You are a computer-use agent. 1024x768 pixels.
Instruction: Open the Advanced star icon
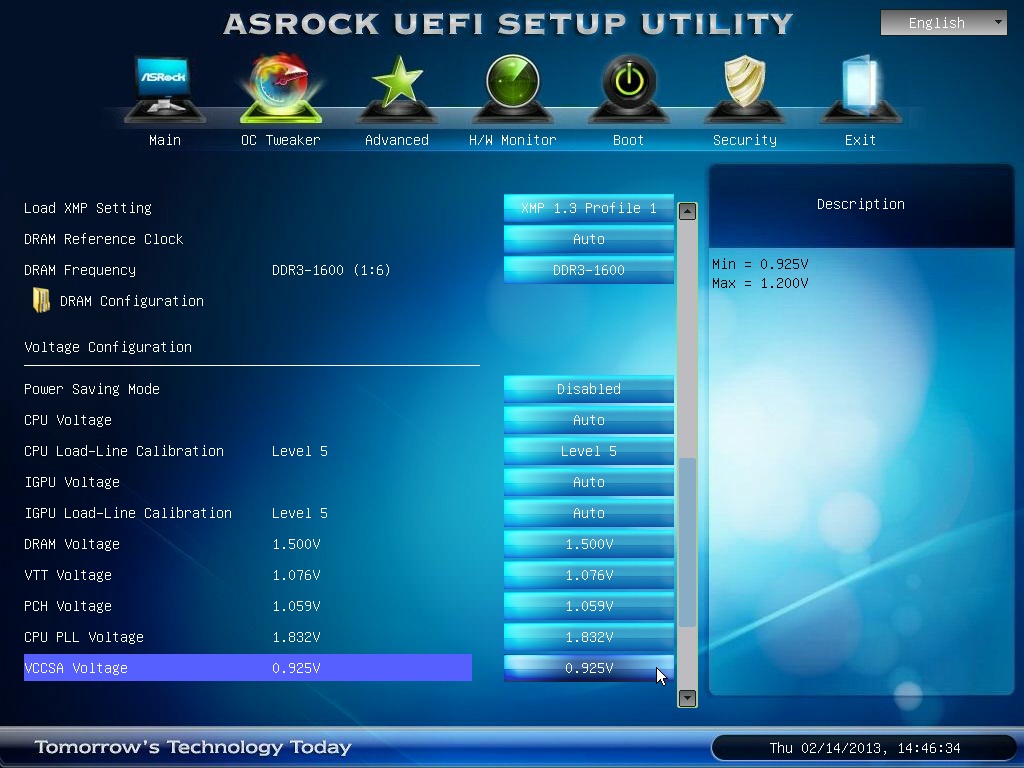[397, 88]
